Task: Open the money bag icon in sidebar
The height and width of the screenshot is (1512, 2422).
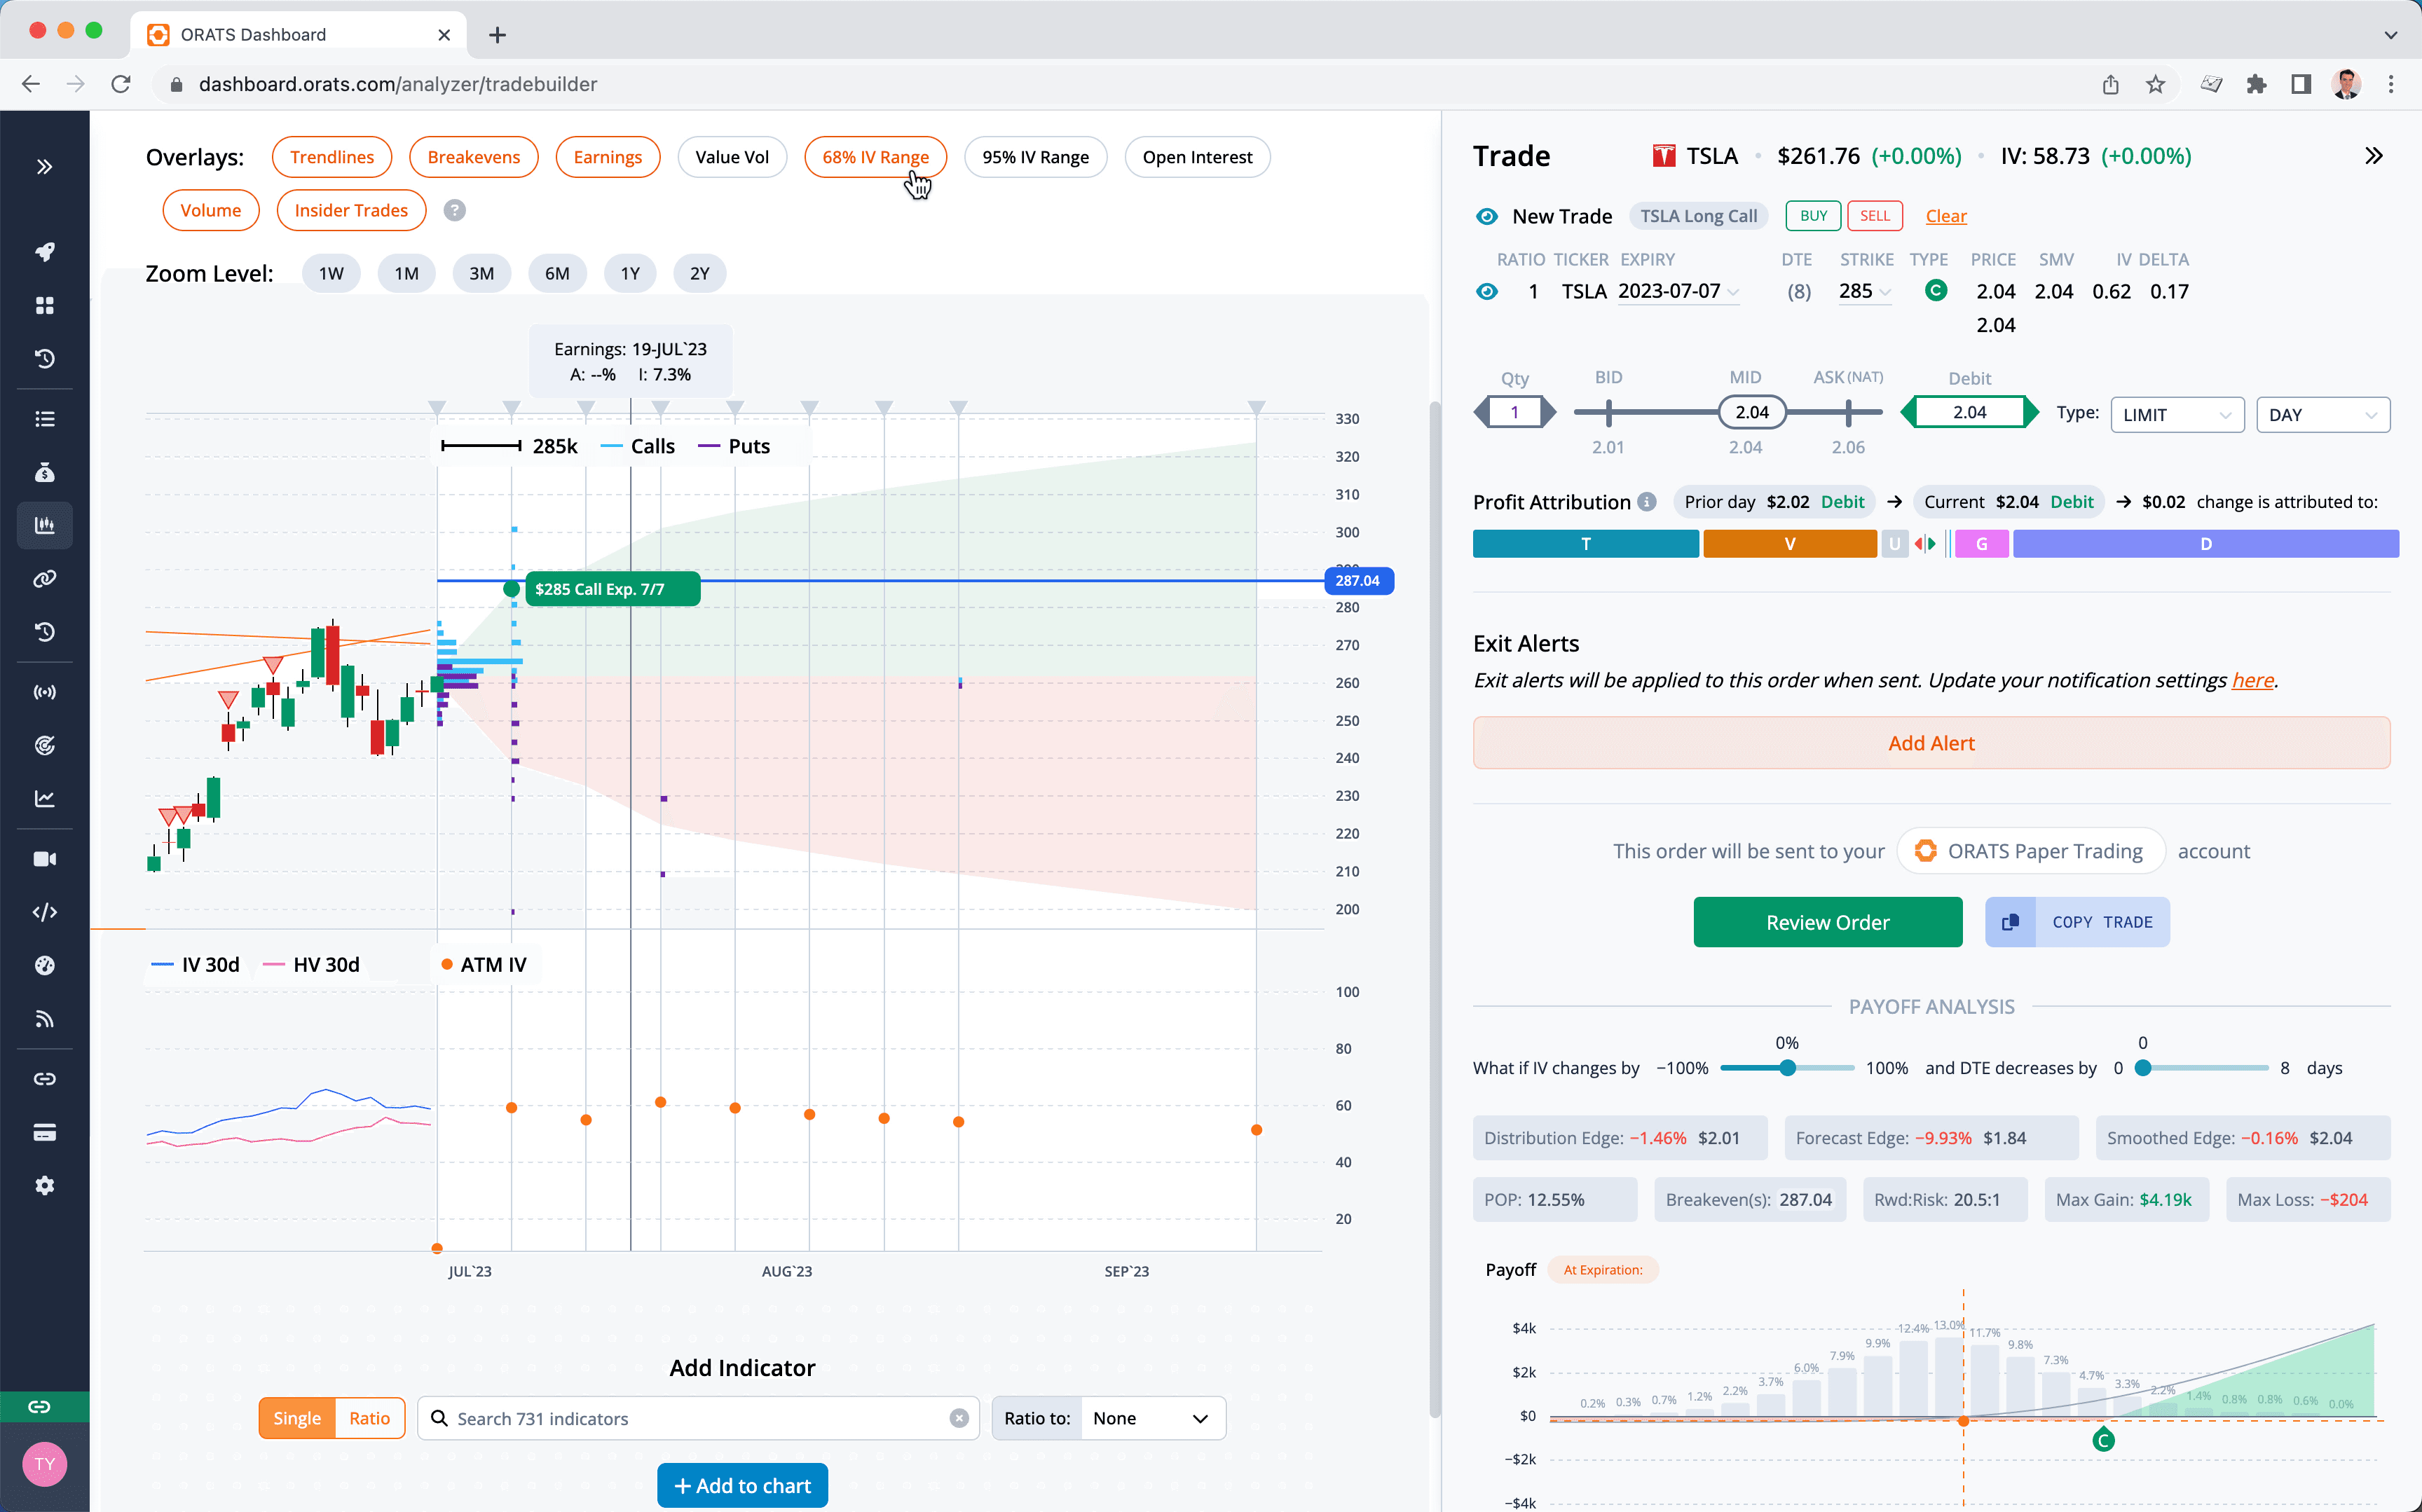Action: pos(44,472)
